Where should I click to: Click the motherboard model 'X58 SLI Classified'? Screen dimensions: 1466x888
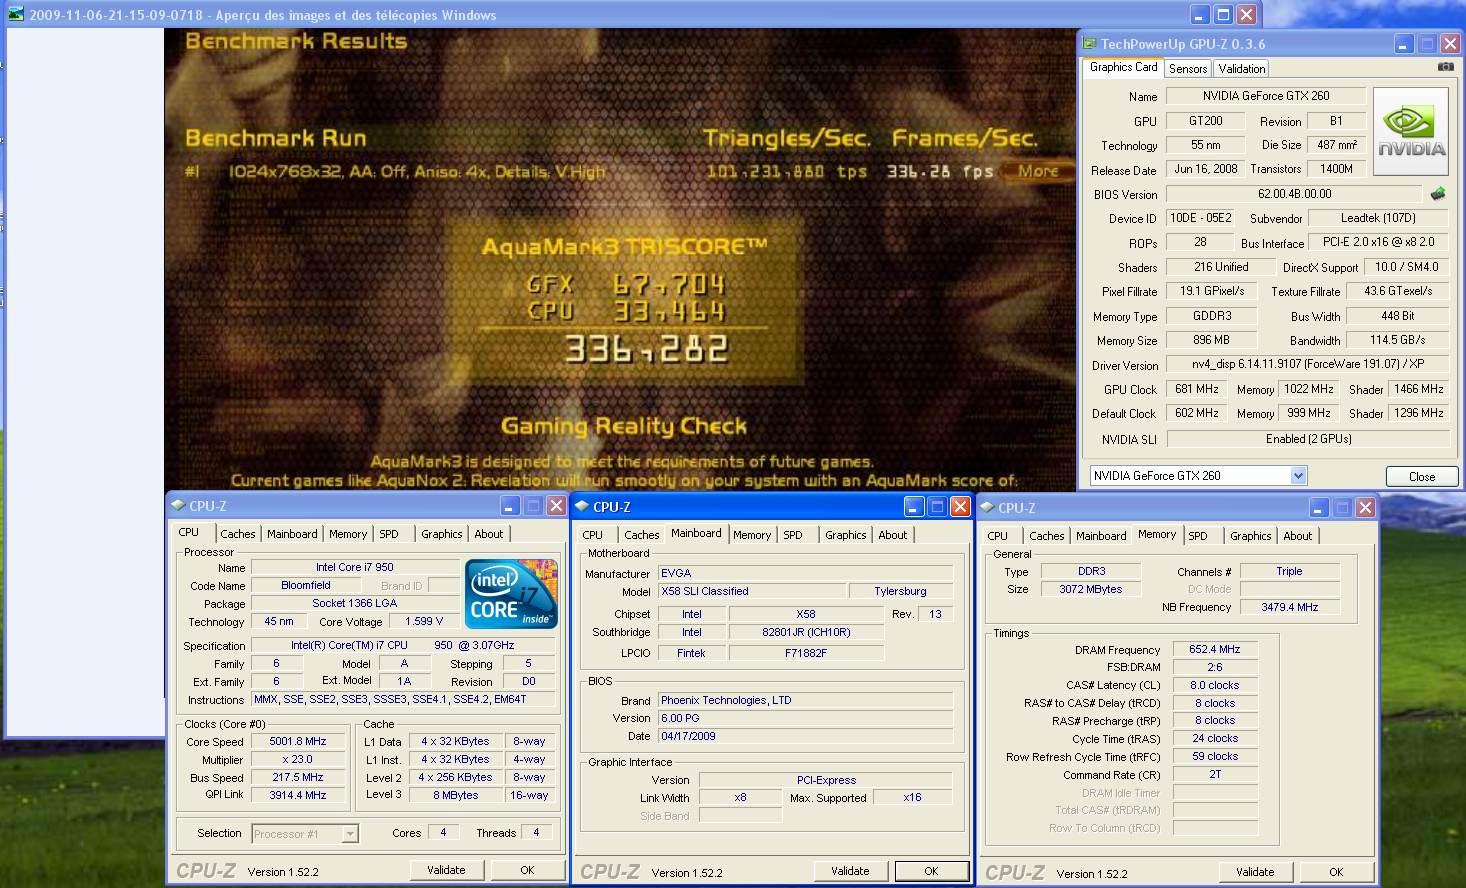[750, 591]
